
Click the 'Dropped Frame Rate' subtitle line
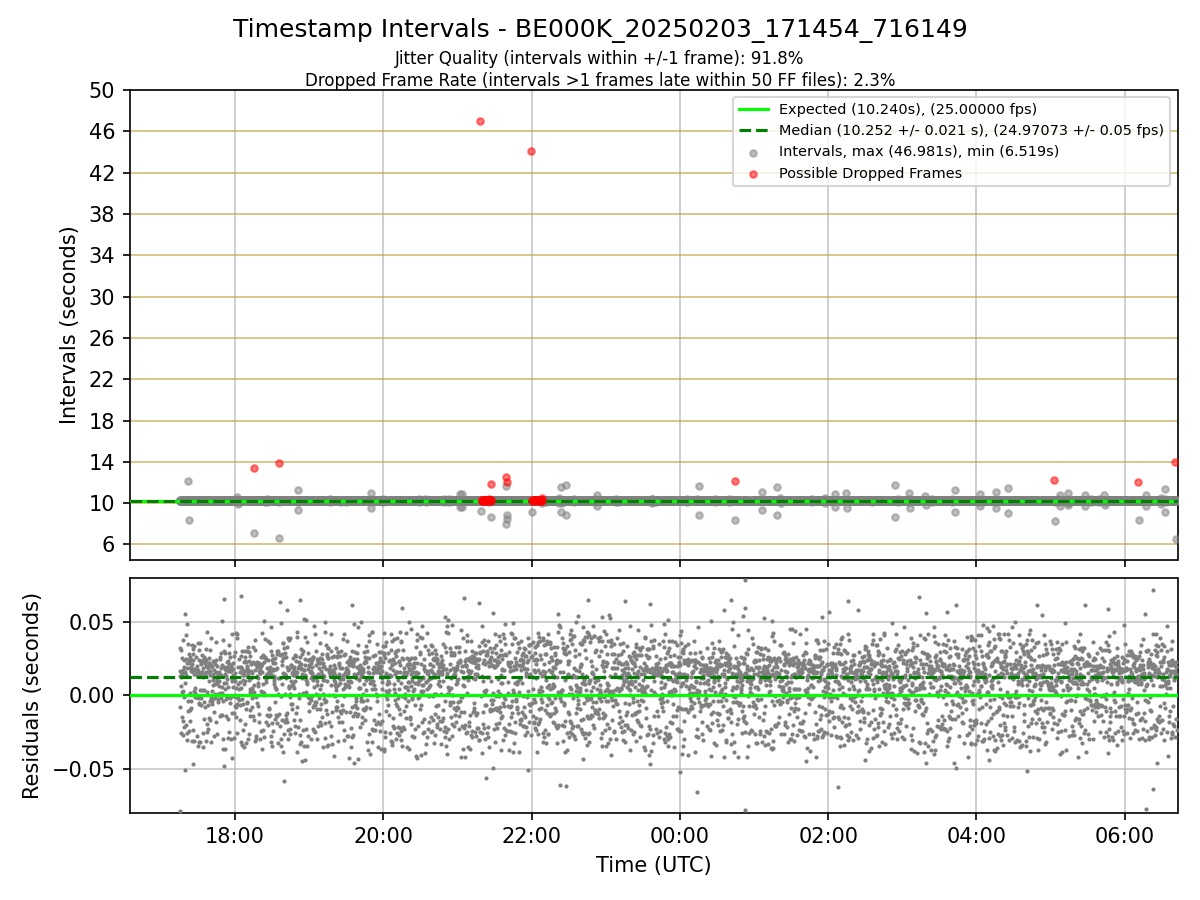(600, 79)
